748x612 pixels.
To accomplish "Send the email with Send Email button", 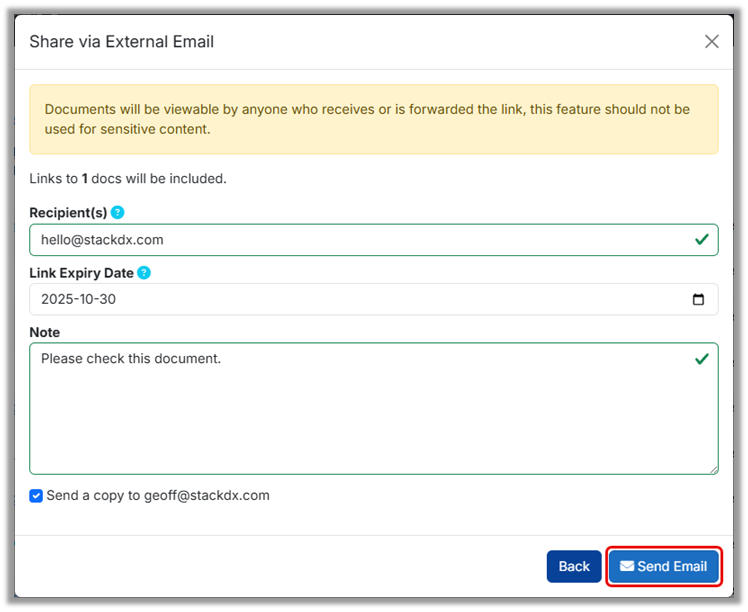I will 664,566.
